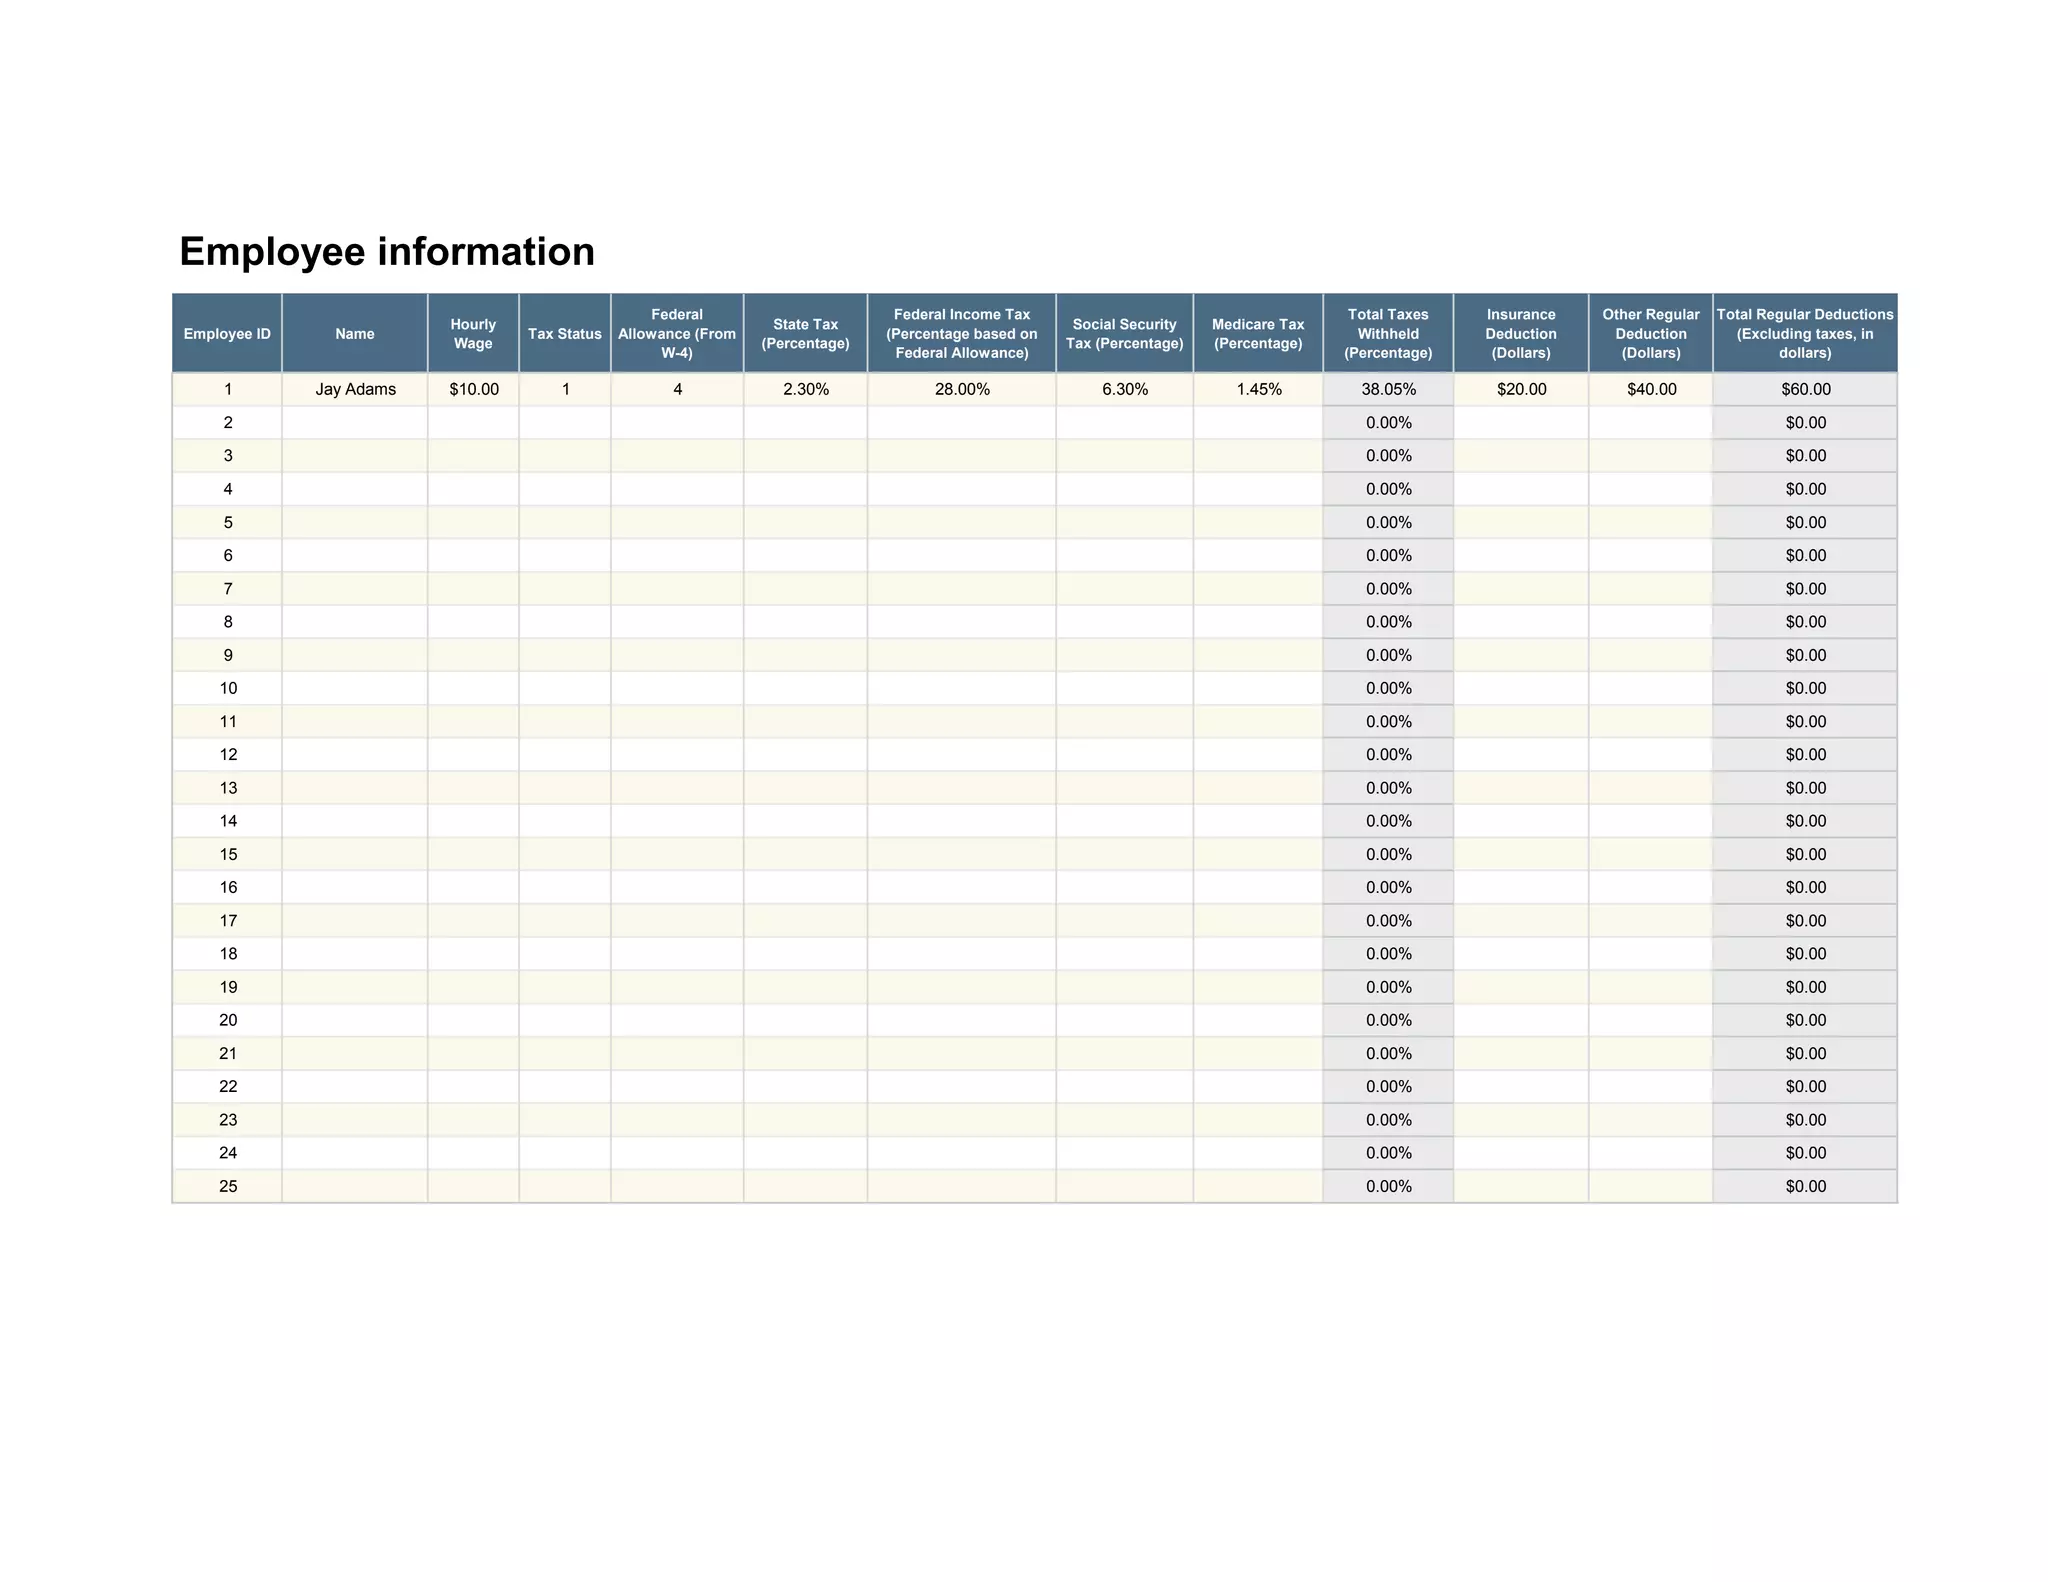Click the Employee ID column header
This screenshot has height=1582, width=2048.
click(x=227, y=334)
